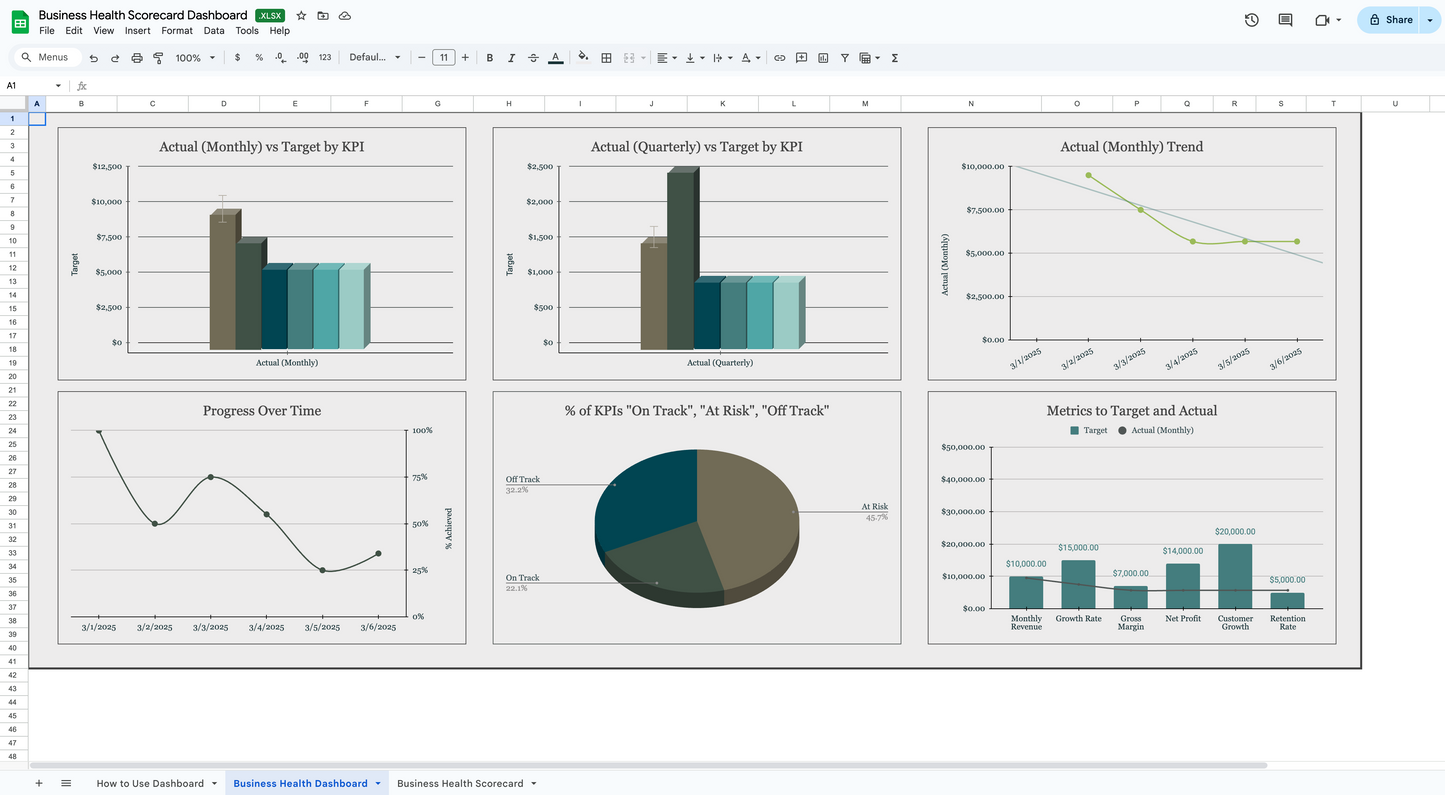Open the Insert menu
This screenshot has width=1445, height=795.
[138, 31]
